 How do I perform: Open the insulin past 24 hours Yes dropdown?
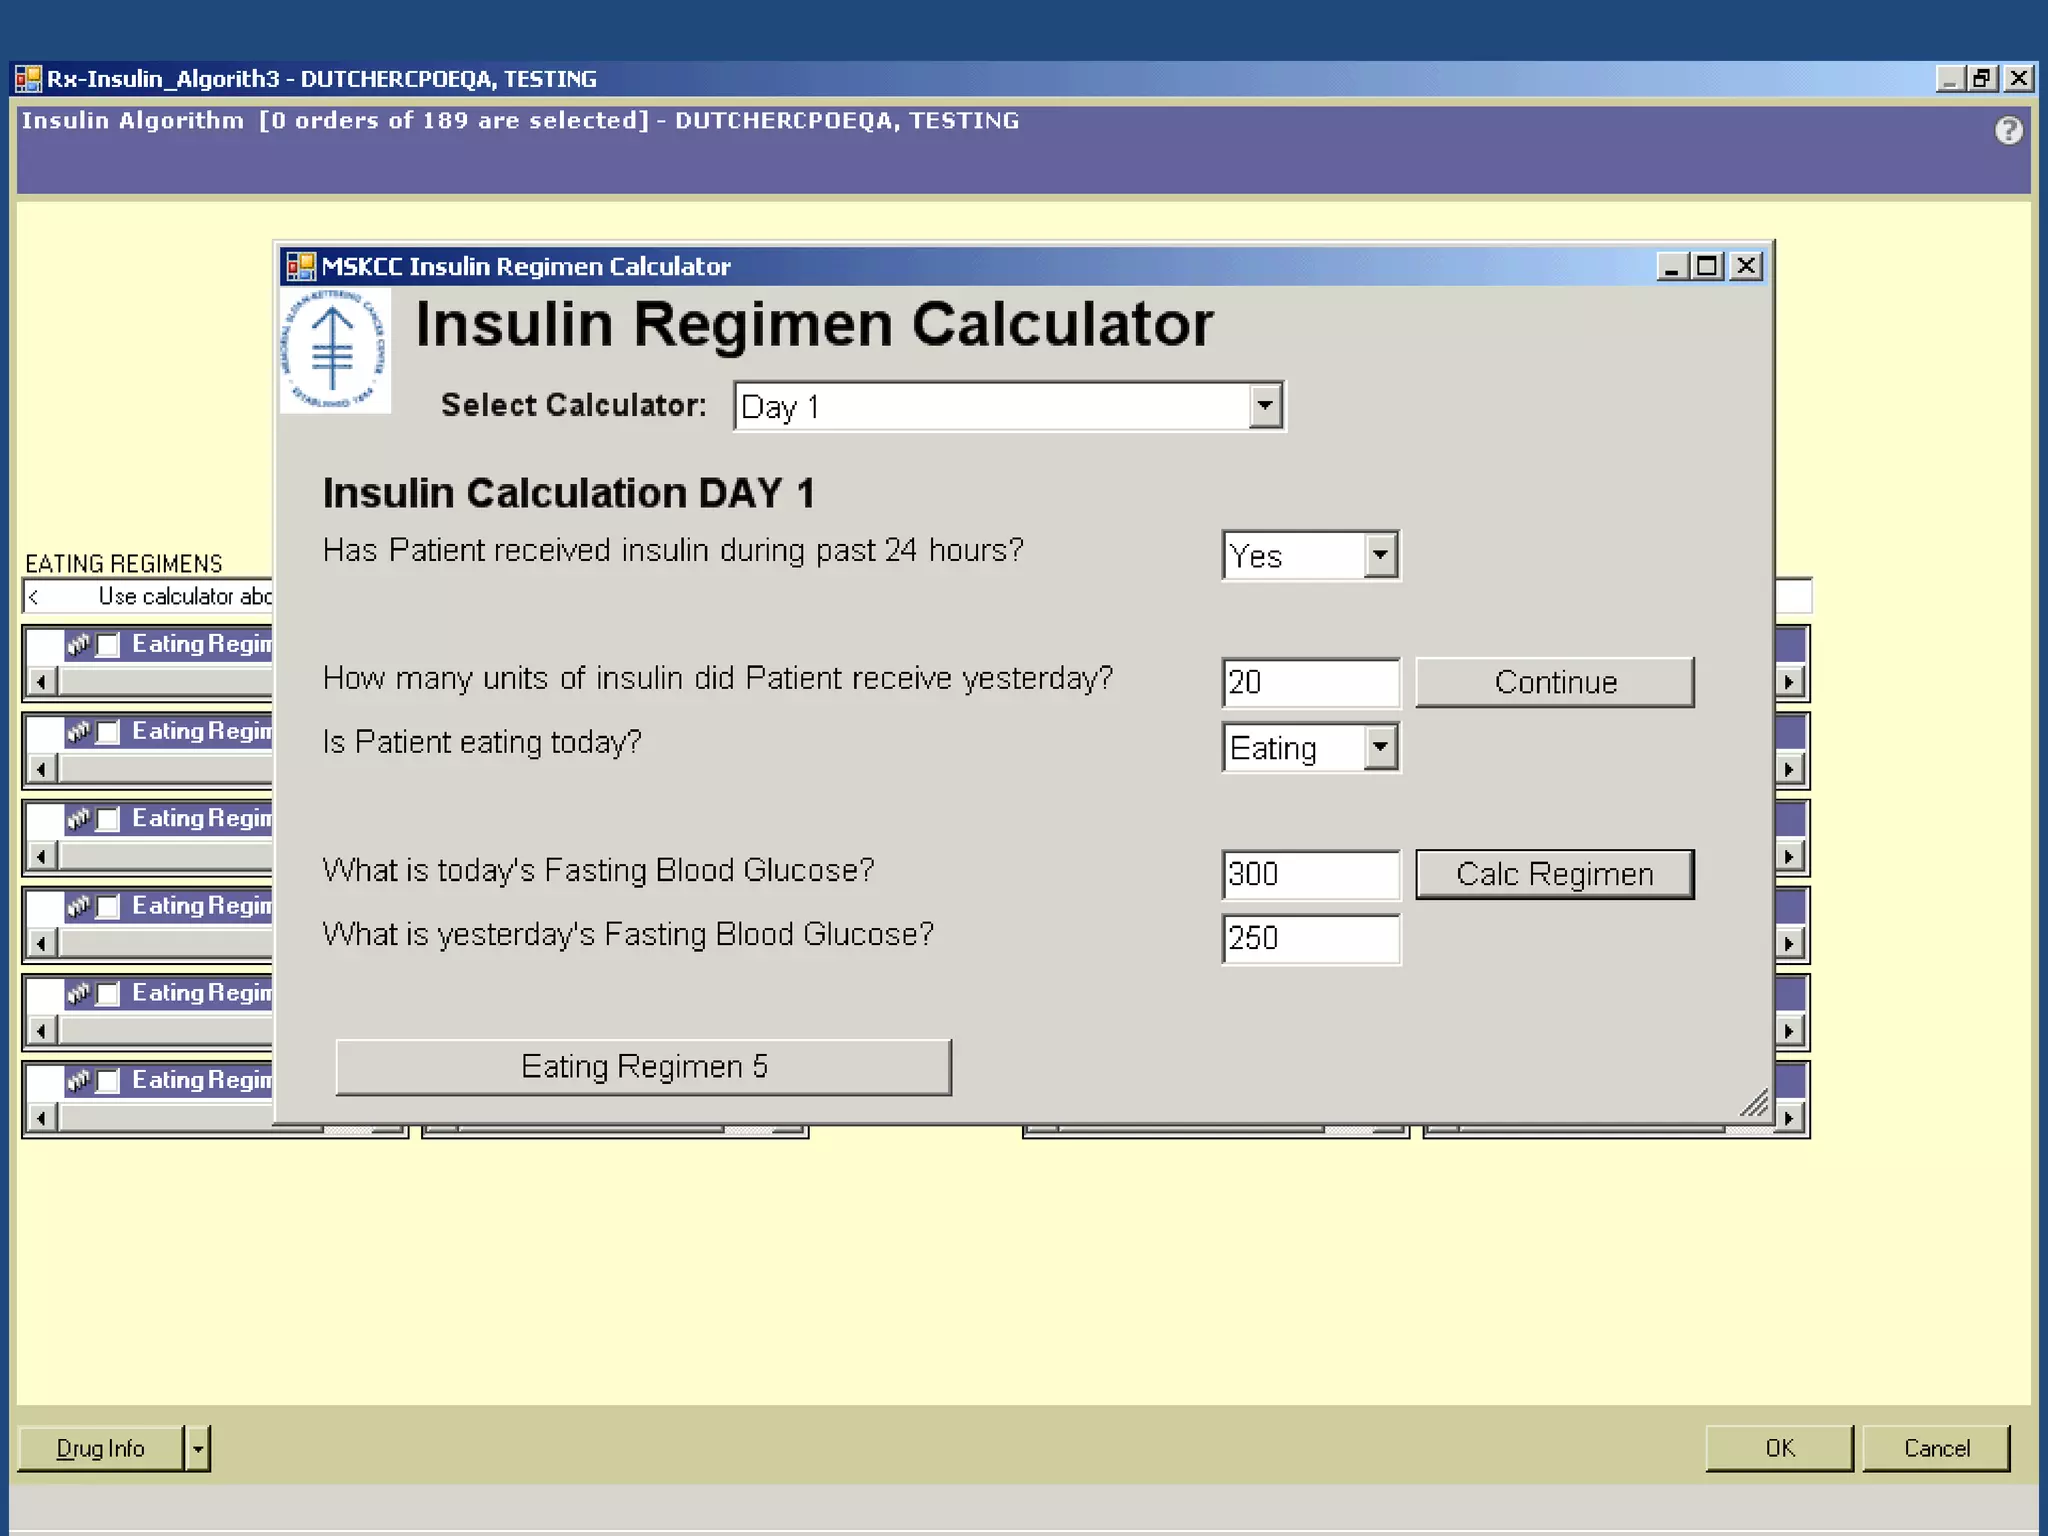[1380, 555]
